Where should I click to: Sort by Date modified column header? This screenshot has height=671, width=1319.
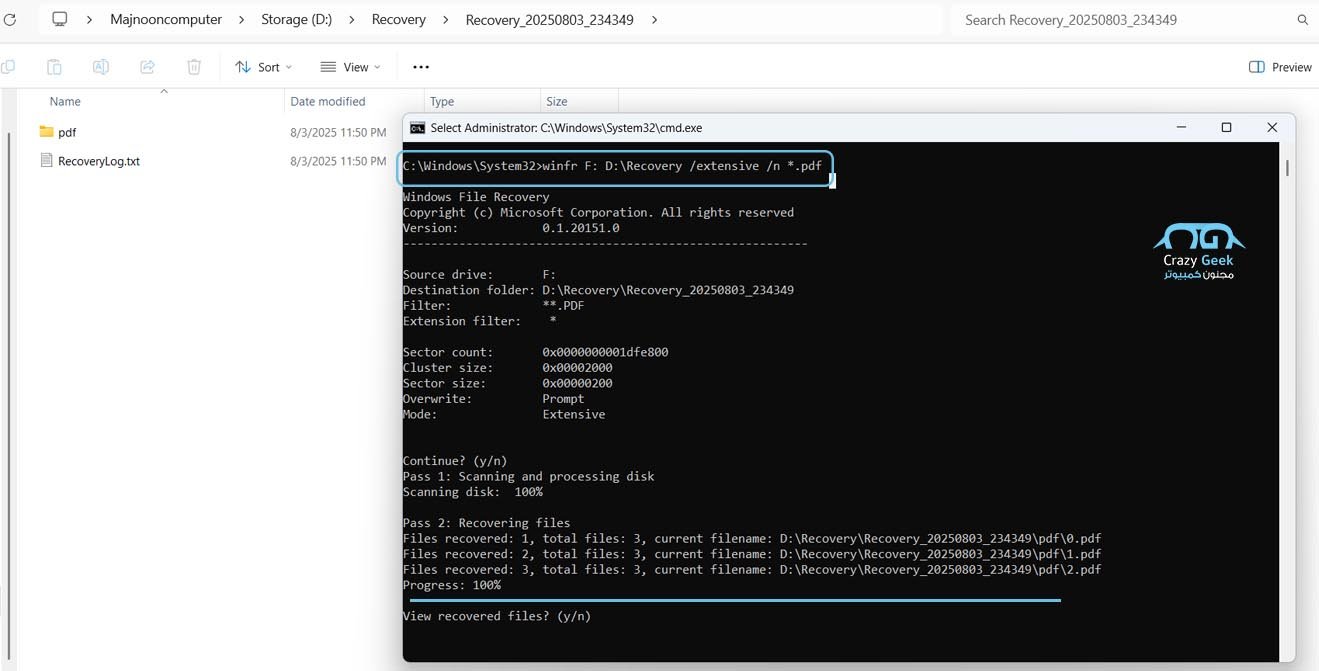(x=327, y=102)
